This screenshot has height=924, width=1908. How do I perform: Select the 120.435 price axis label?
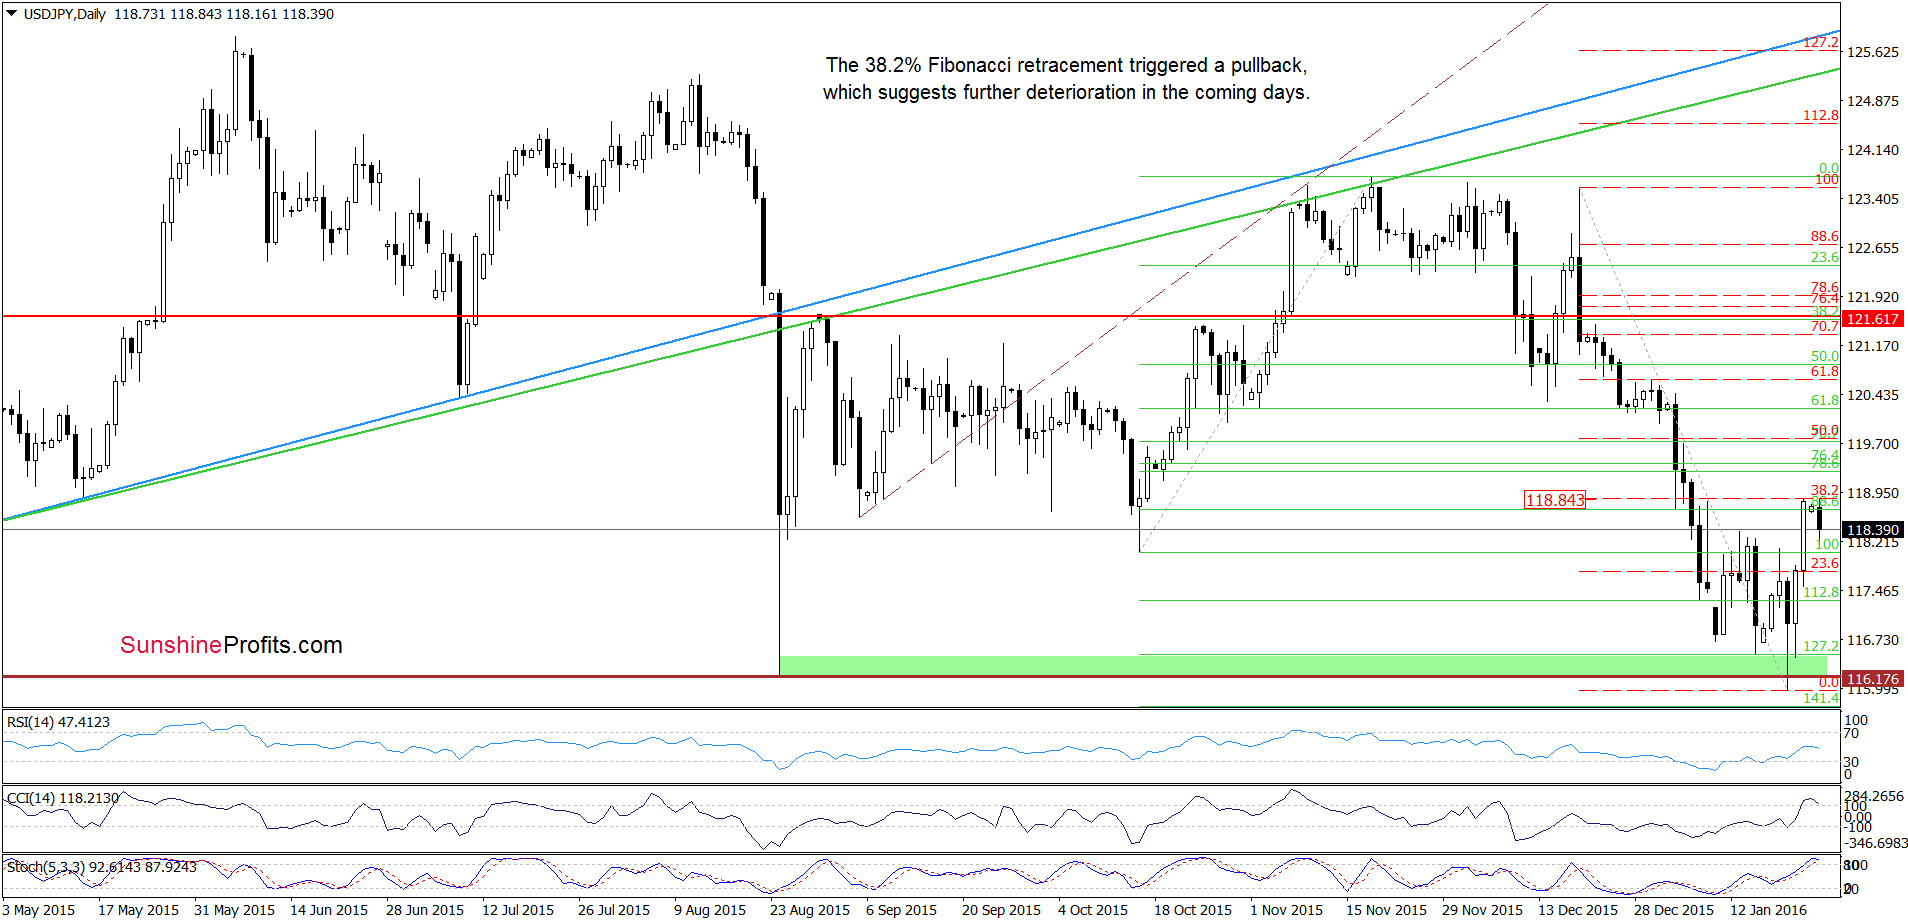point(1873,395)
